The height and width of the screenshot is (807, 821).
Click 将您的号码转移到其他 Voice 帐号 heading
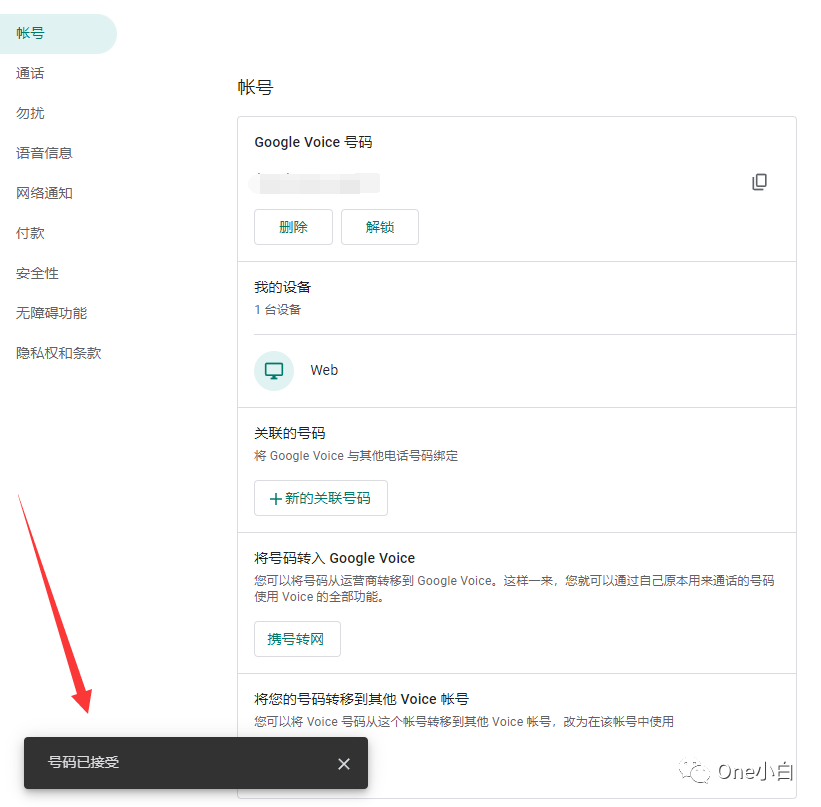point(361,699)
